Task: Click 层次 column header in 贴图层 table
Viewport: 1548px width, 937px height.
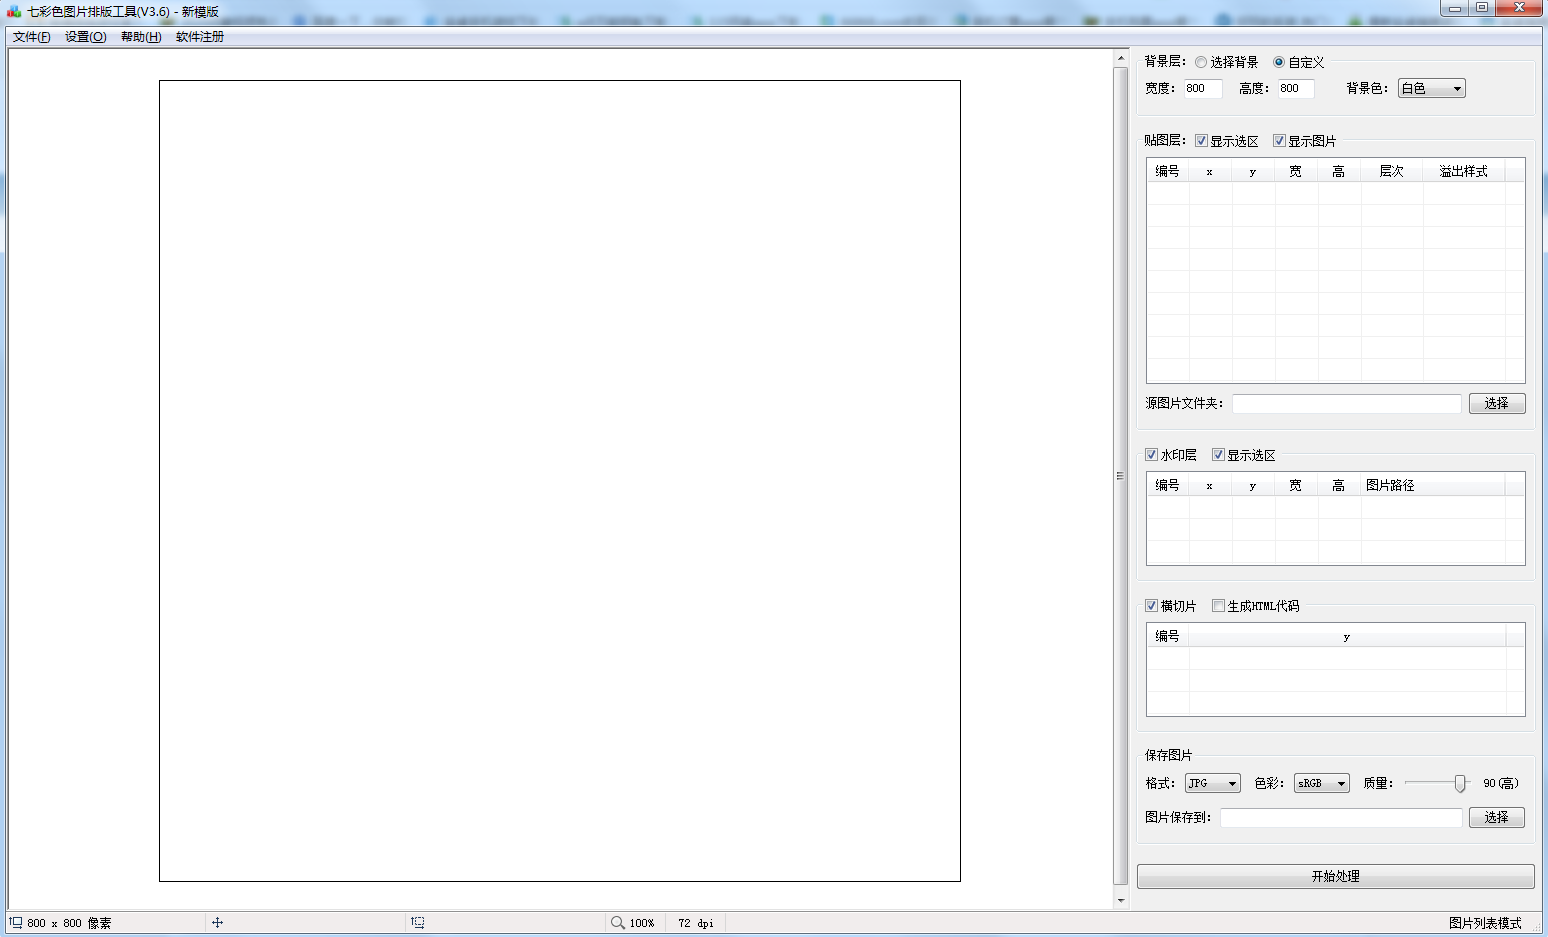Action: (x=1391, y=171)
